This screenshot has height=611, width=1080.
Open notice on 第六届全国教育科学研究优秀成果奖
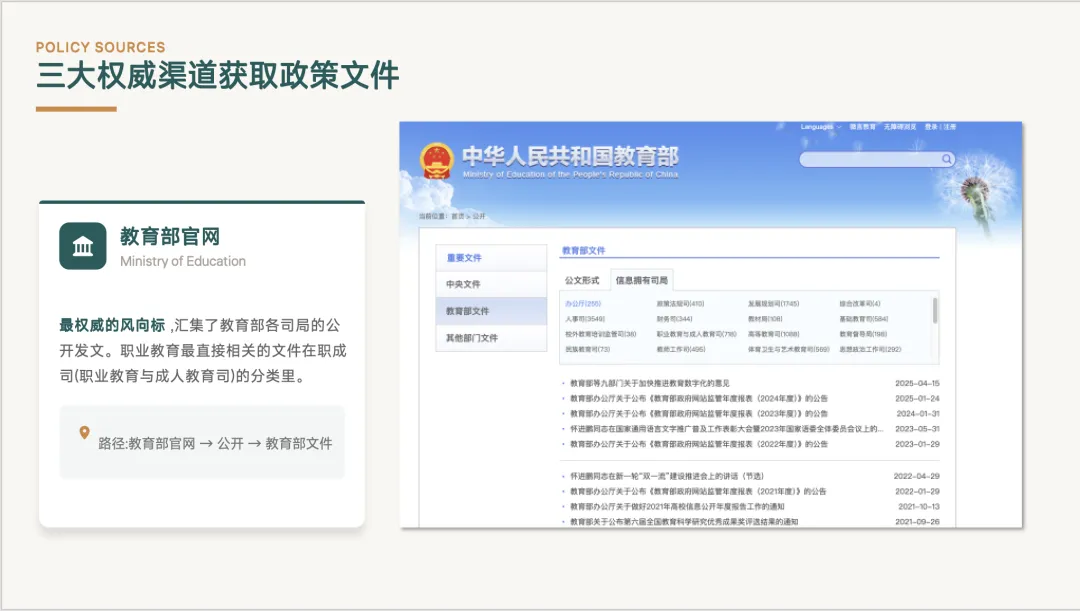click(x=683, y=521)
